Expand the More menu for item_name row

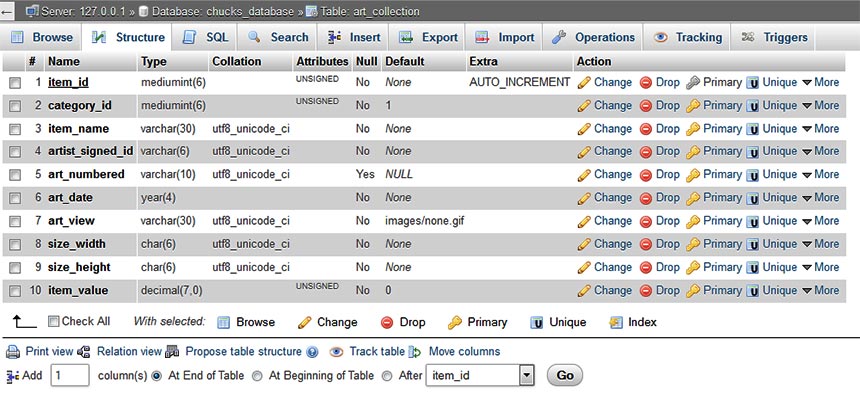[821, 129]
